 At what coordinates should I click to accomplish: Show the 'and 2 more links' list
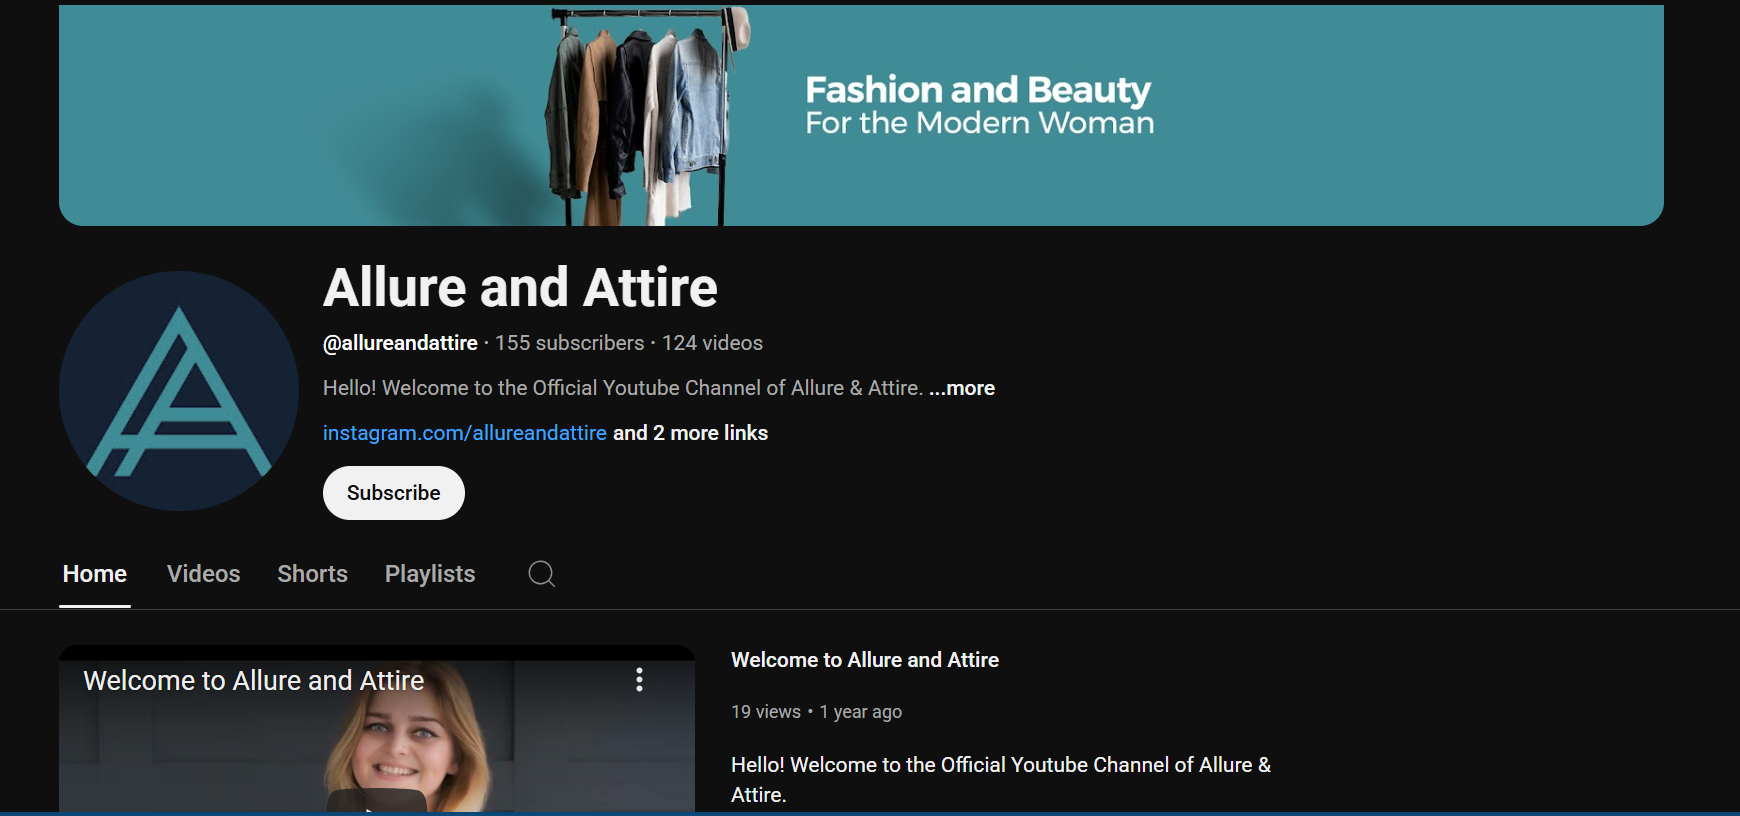(x=690, y=433)
